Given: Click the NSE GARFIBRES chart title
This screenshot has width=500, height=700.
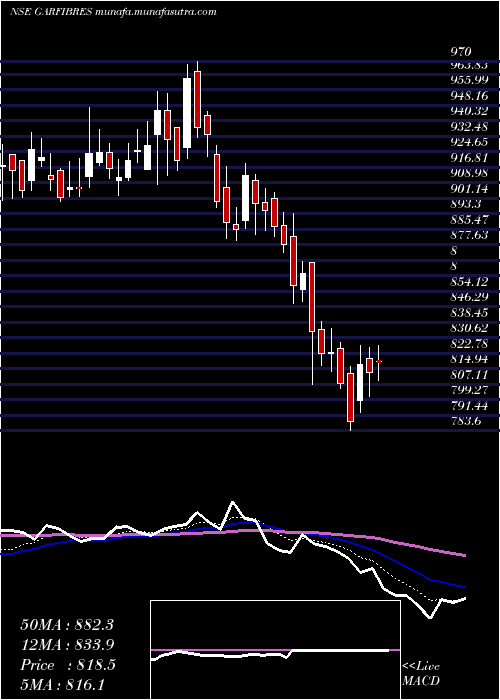Looking at the screenshot, I should tap(52, 12).
